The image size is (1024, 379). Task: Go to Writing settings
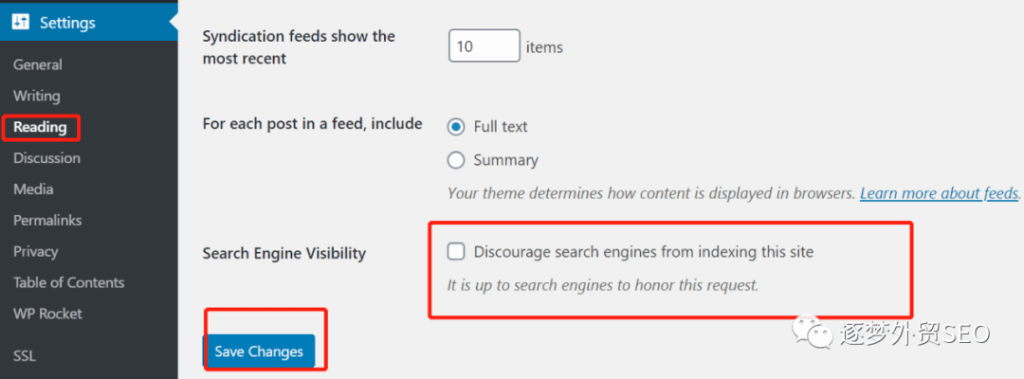coord(37,96)
